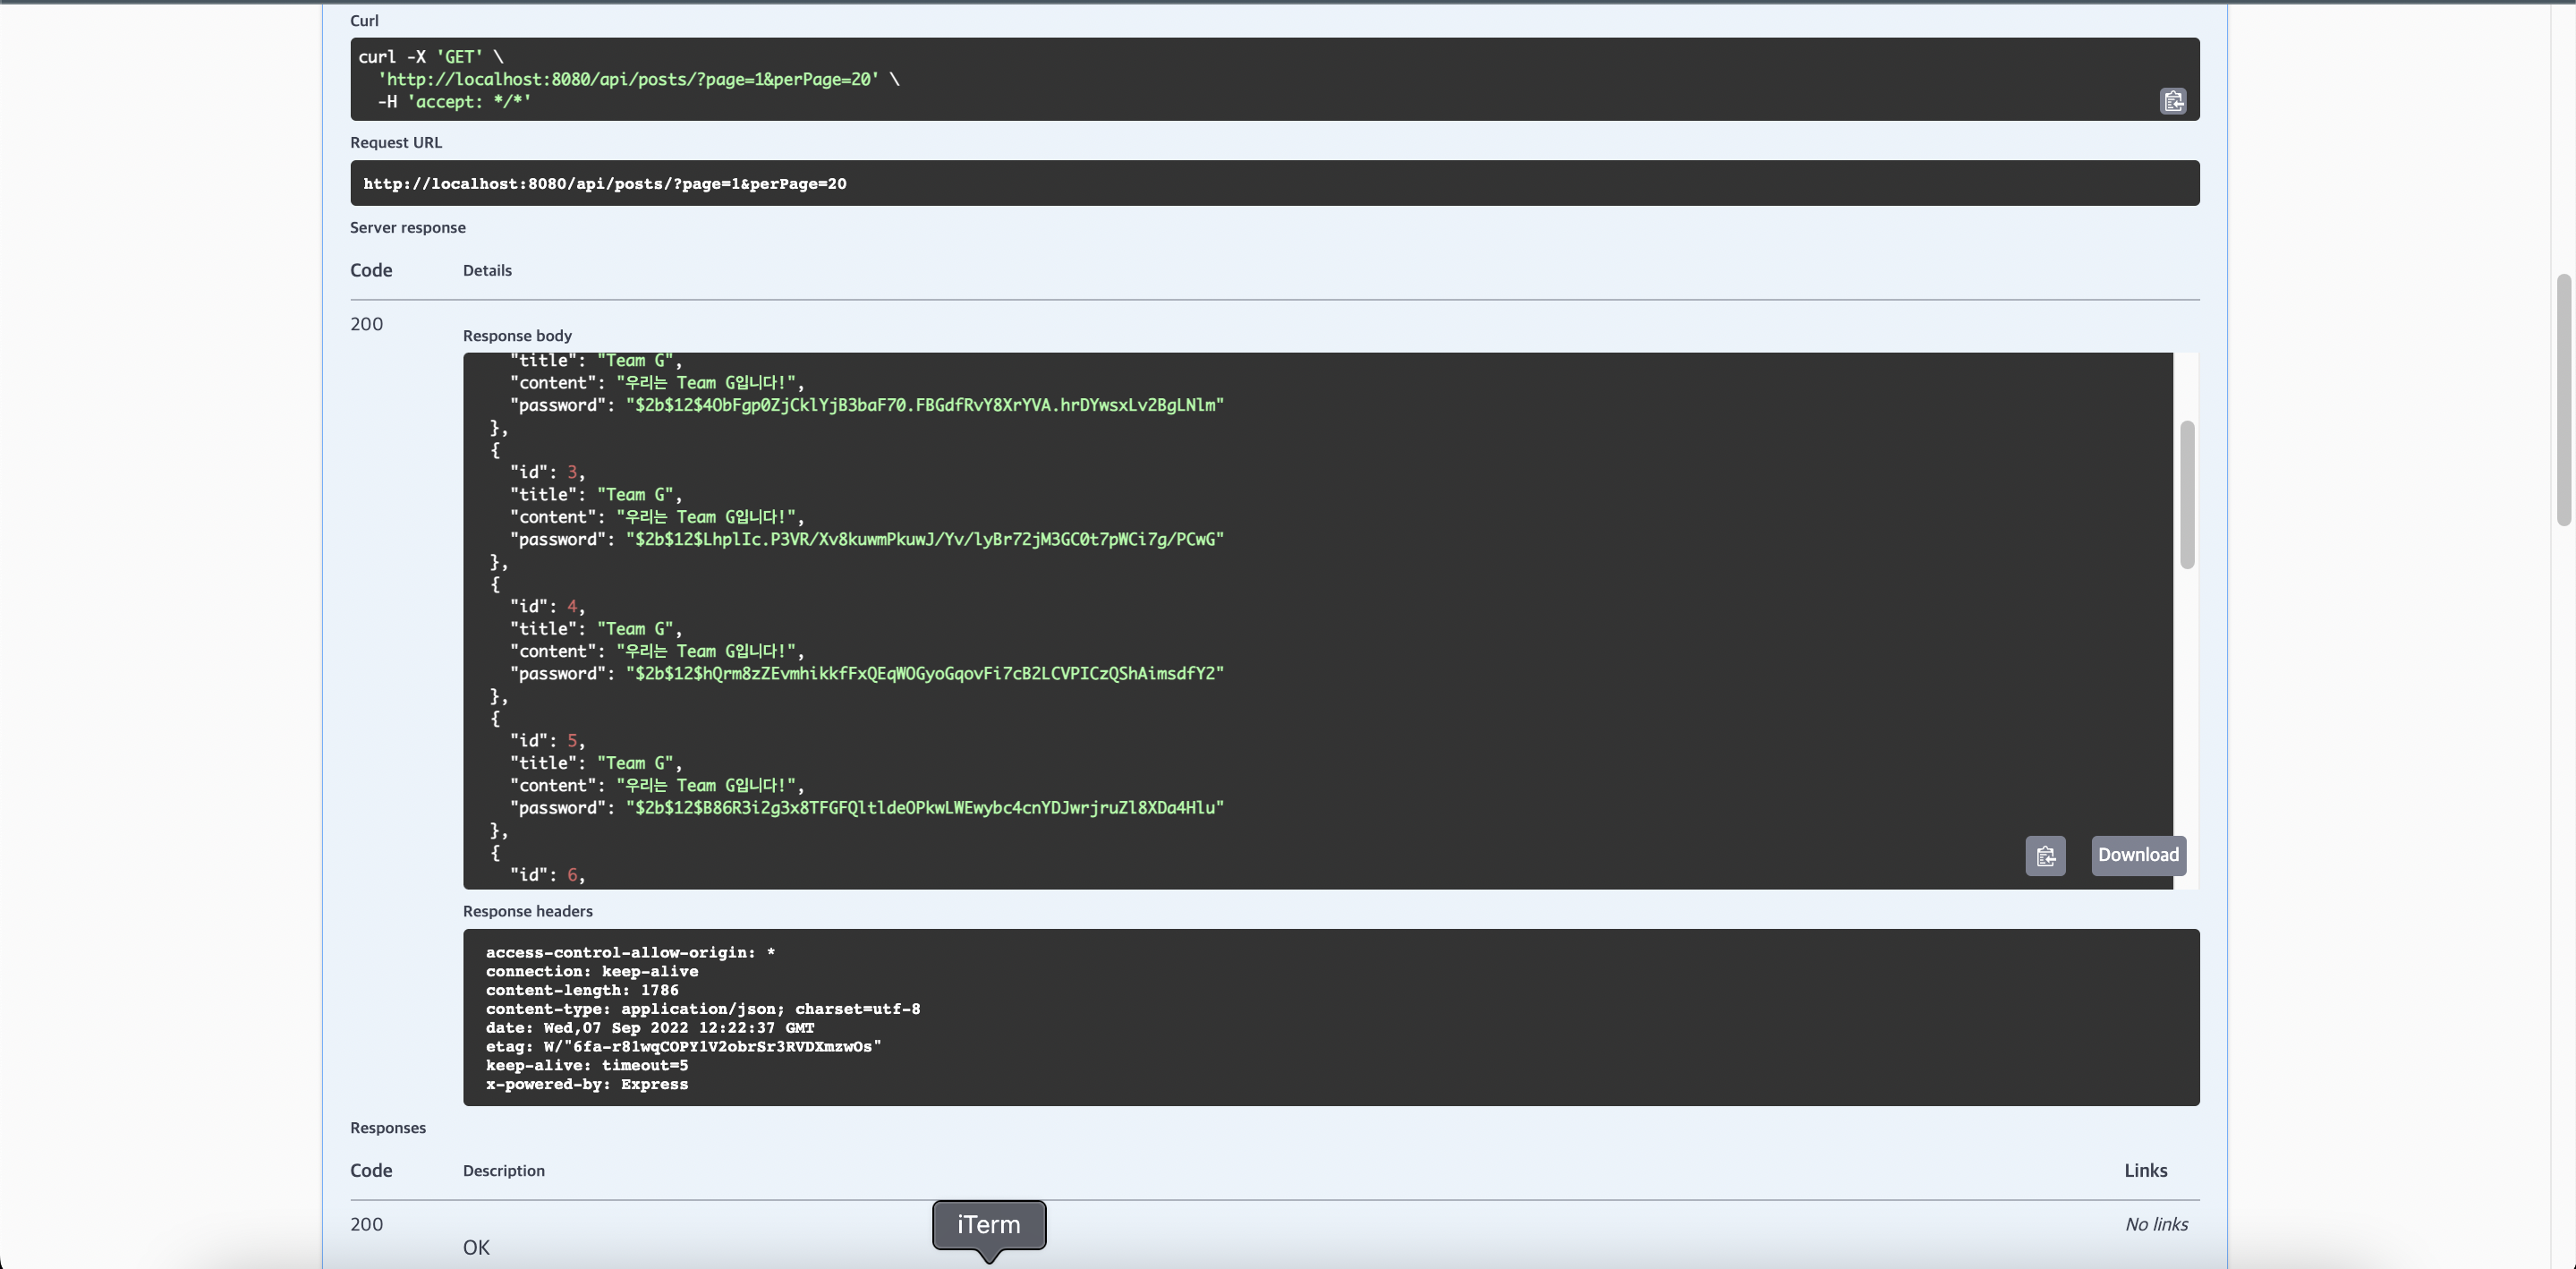Select the copy icon next to the Download button
This screenshot has width=2576, height=1269.
pyautogui.click(x=2045, y=856)
